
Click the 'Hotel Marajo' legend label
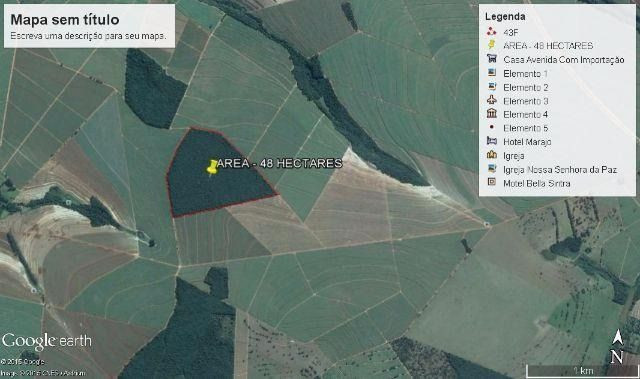tap(527, 142)
